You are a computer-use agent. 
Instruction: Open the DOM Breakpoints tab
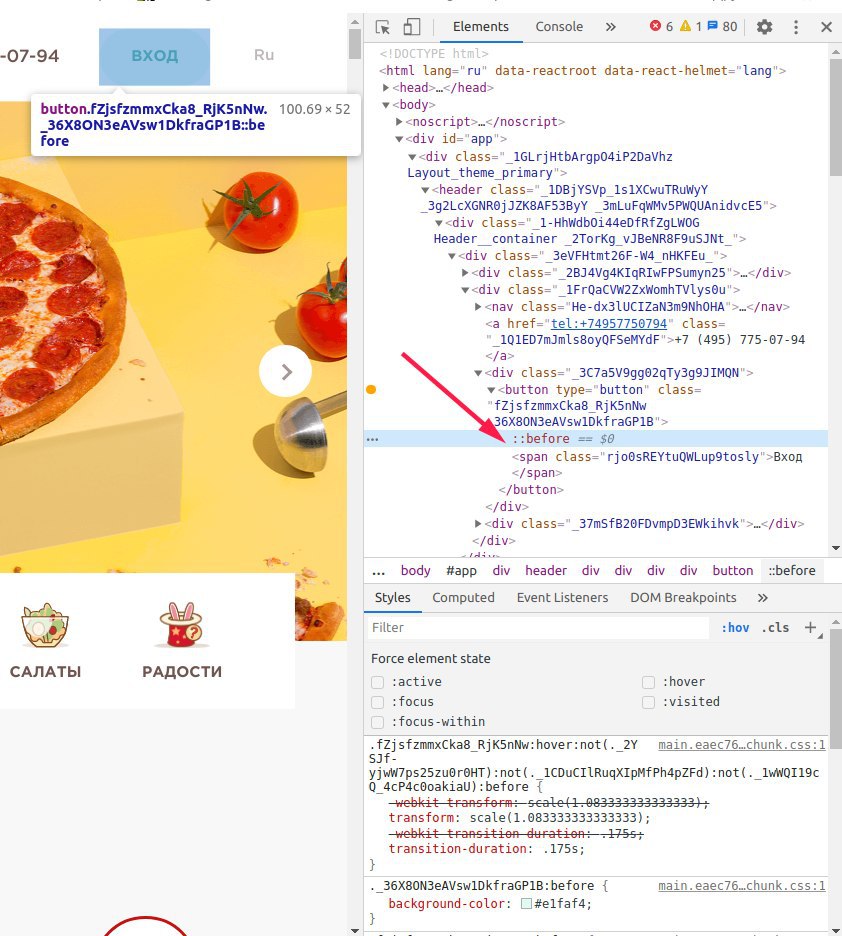click(x=683, y=598)
